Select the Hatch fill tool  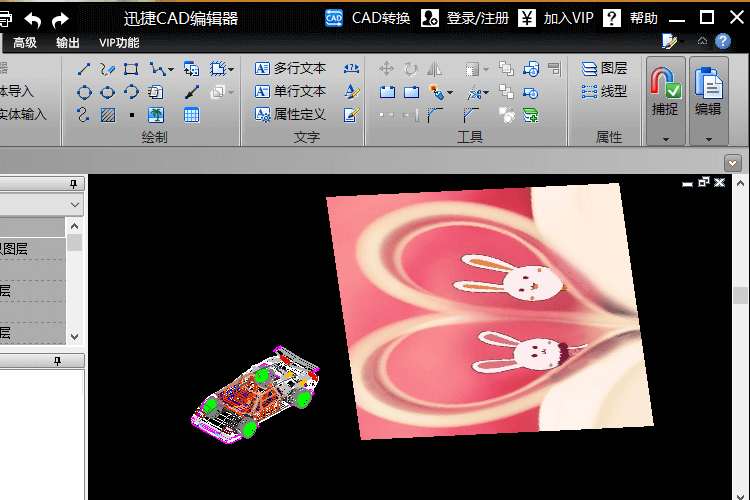click(x=108, y=115)
